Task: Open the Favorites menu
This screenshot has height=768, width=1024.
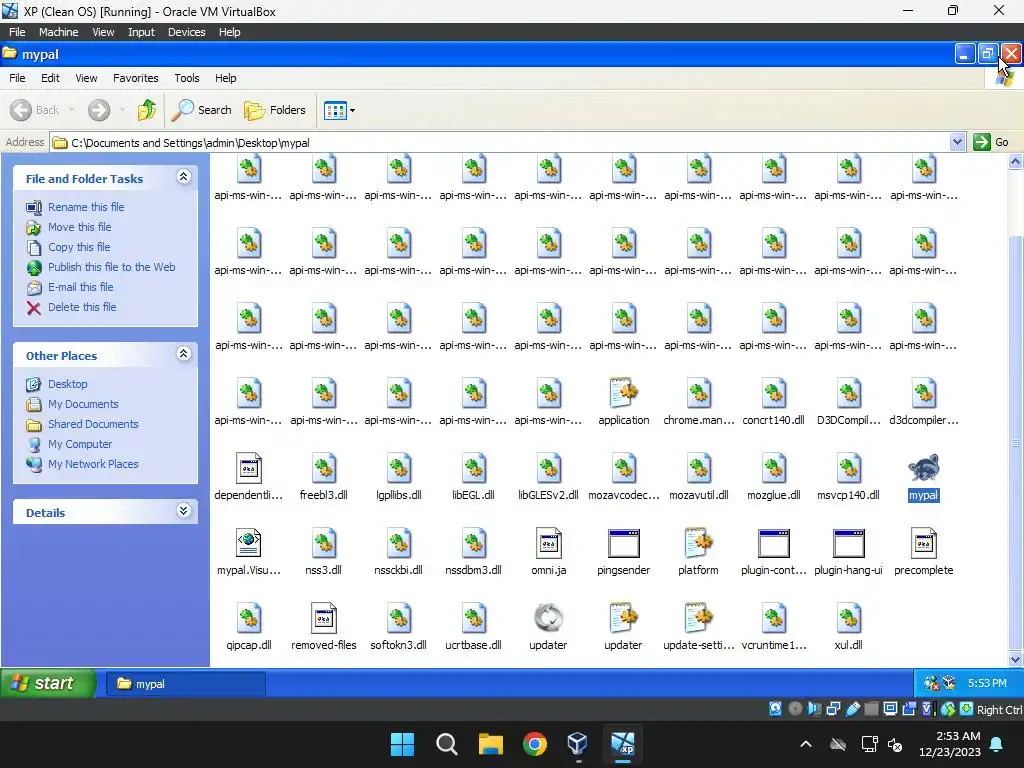Action: (135, 78)
